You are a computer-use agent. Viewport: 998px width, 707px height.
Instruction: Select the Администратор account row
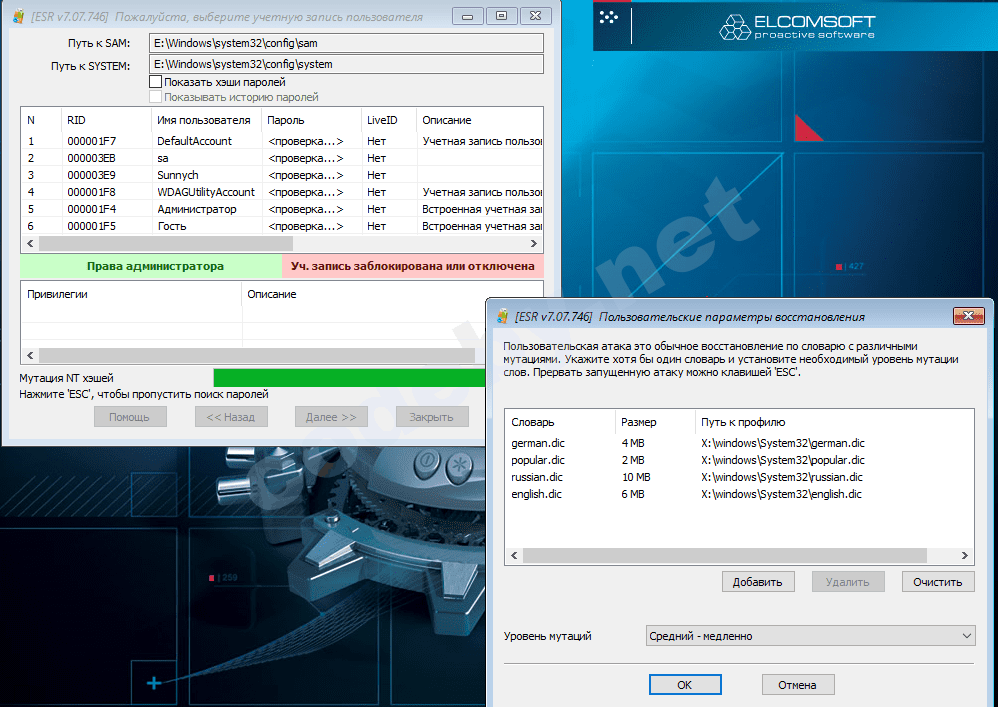(x=196, y=209)
